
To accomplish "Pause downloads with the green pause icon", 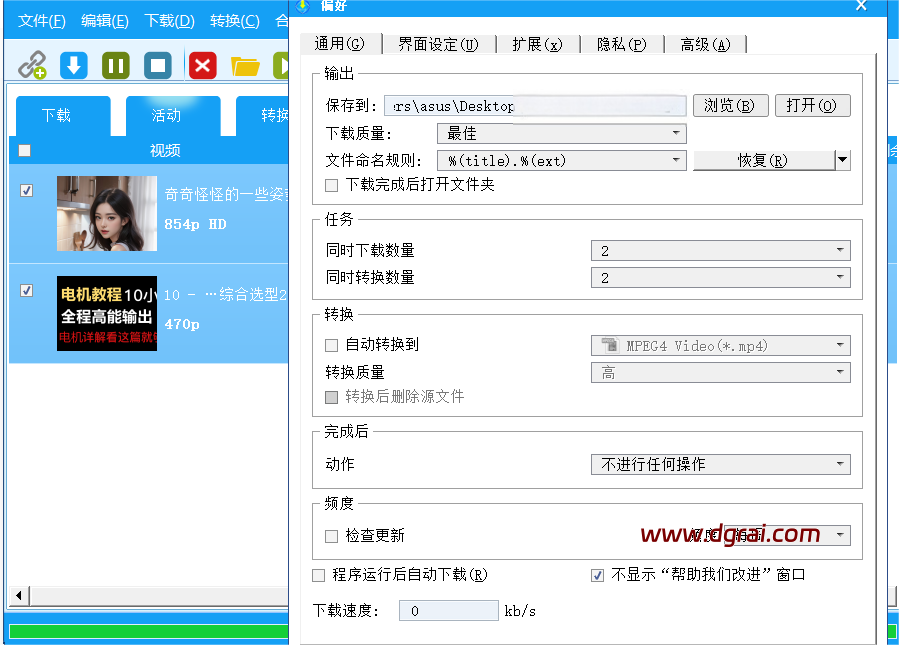I will point(116,66).
